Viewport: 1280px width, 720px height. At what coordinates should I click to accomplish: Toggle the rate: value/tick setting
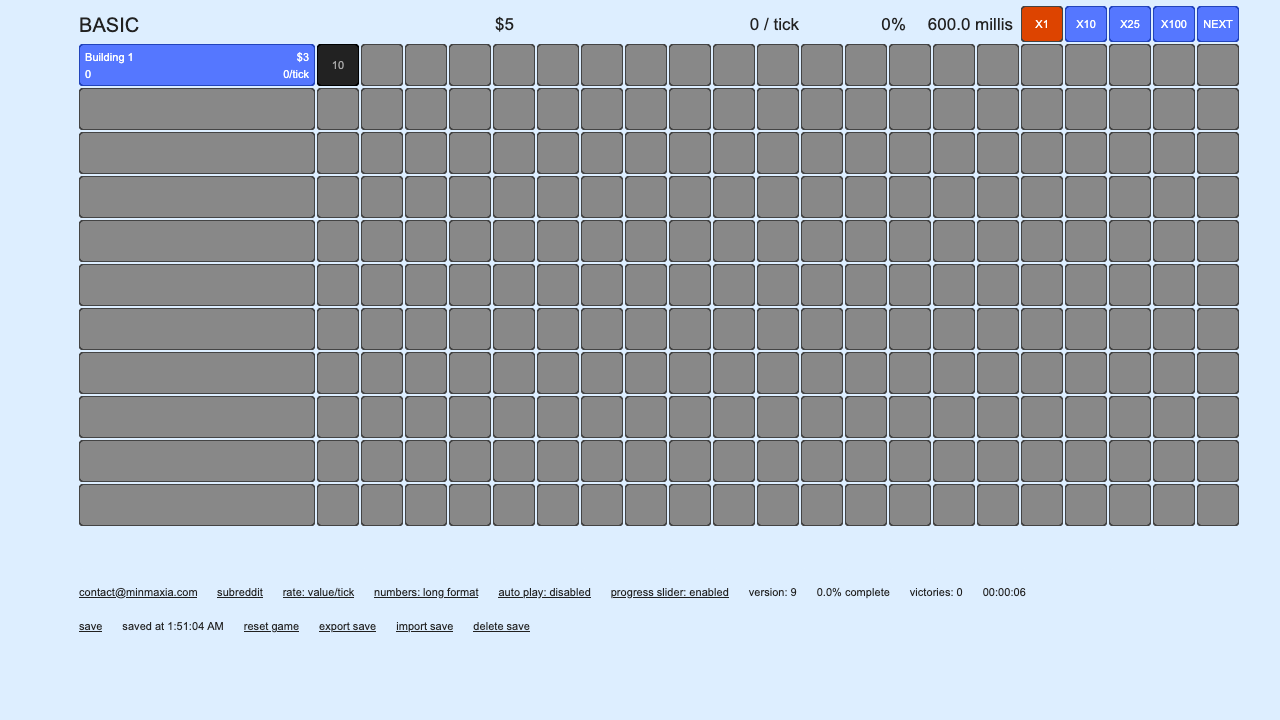click(x=318, y=592)
